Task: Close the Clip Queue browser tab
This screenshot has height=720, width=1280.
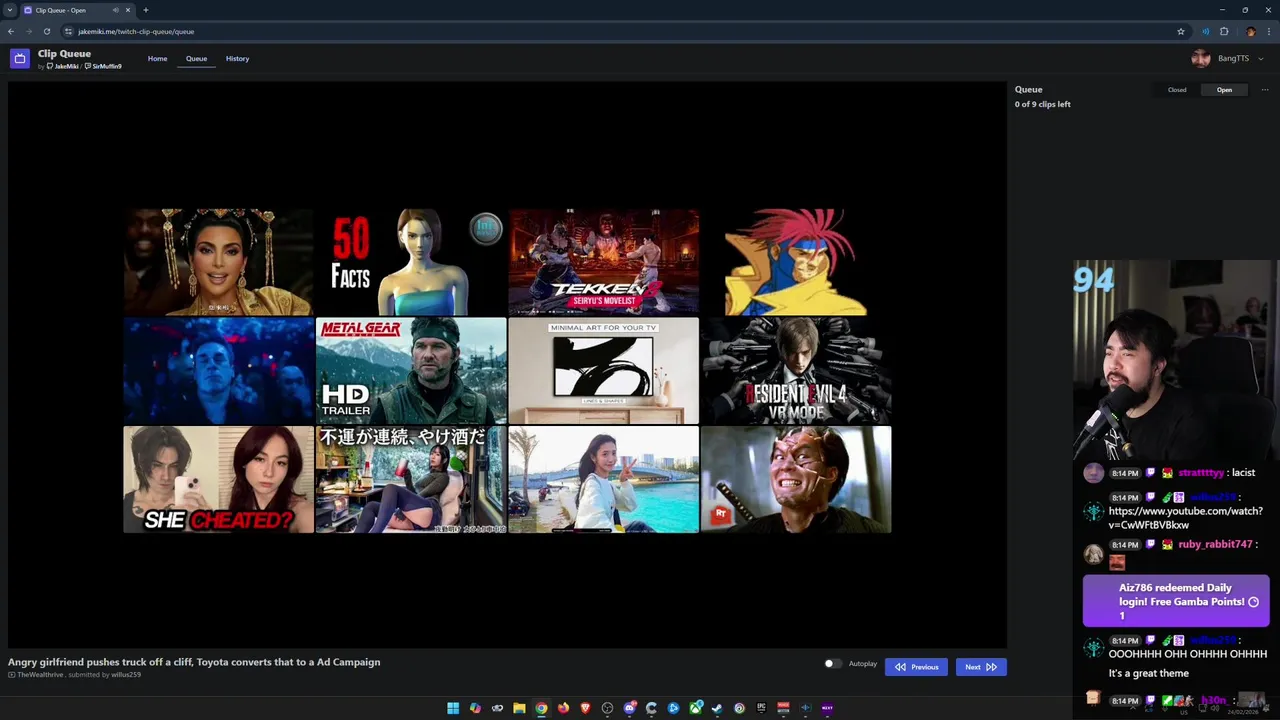Action: [x=128, y=10]
